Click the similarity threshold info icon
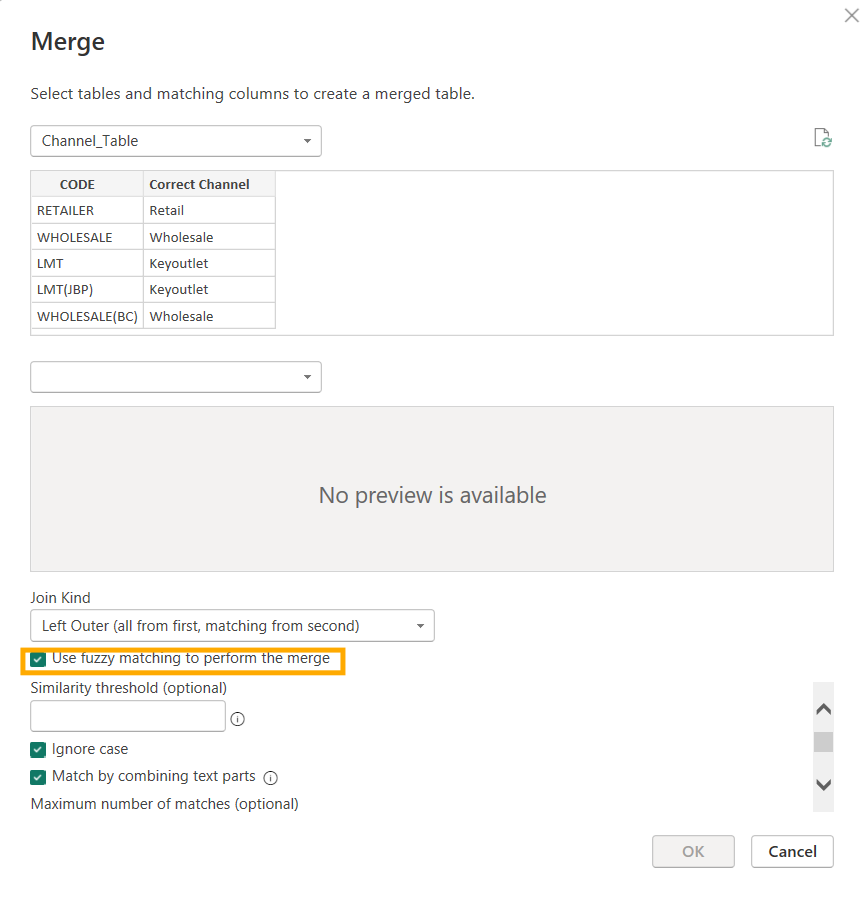Image resolution: width=867 pixels, height=898 pixels. click(238, 719)
